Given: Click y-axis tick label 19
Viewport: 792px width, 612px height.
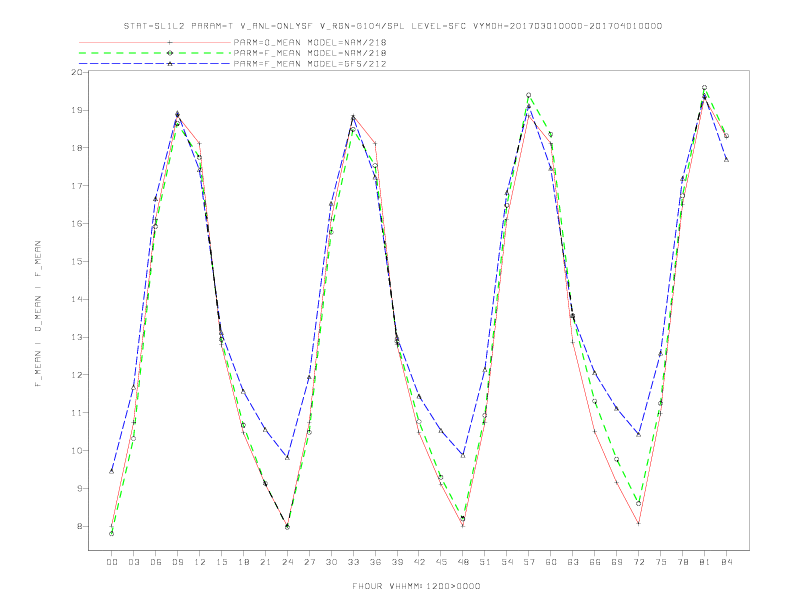Looking at the screenshot, I should tap(77, 110).
